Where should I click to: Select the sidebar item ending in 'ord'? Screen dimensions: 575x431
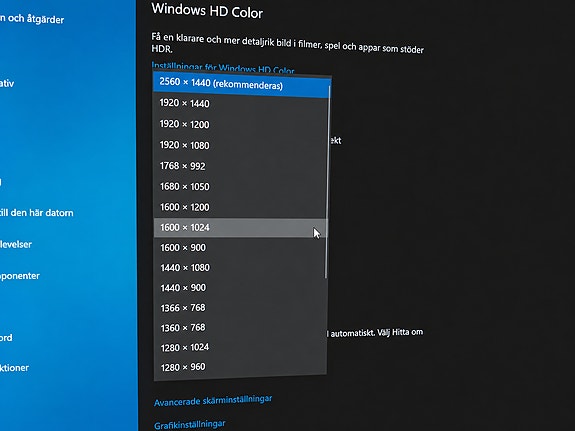(6, 337)
